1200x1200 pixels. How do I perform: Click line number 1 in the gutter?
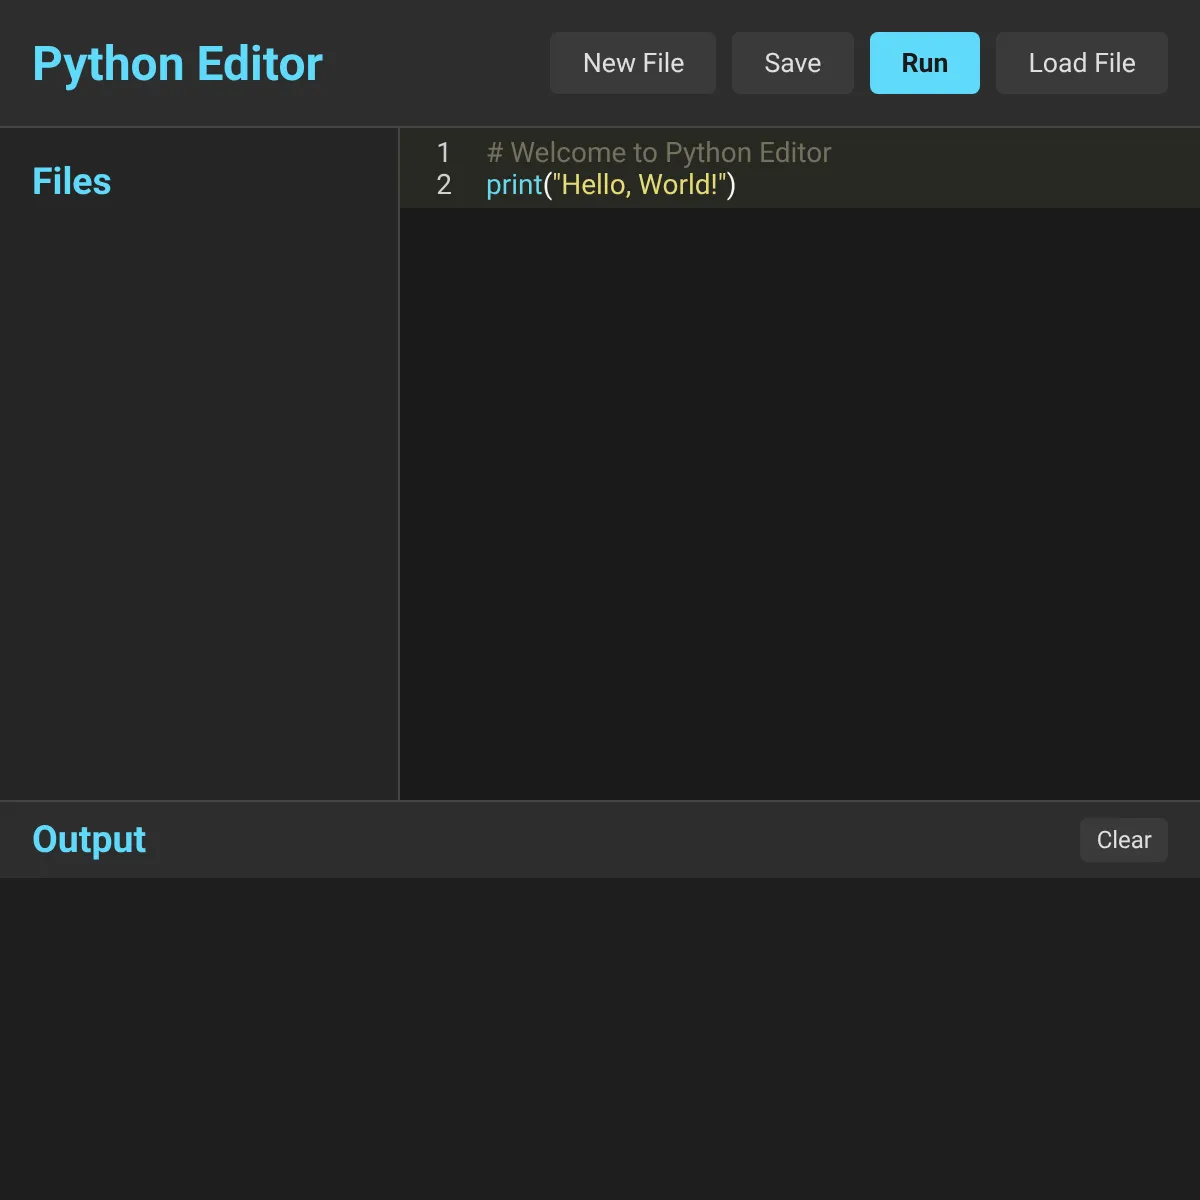click(443, 153)
